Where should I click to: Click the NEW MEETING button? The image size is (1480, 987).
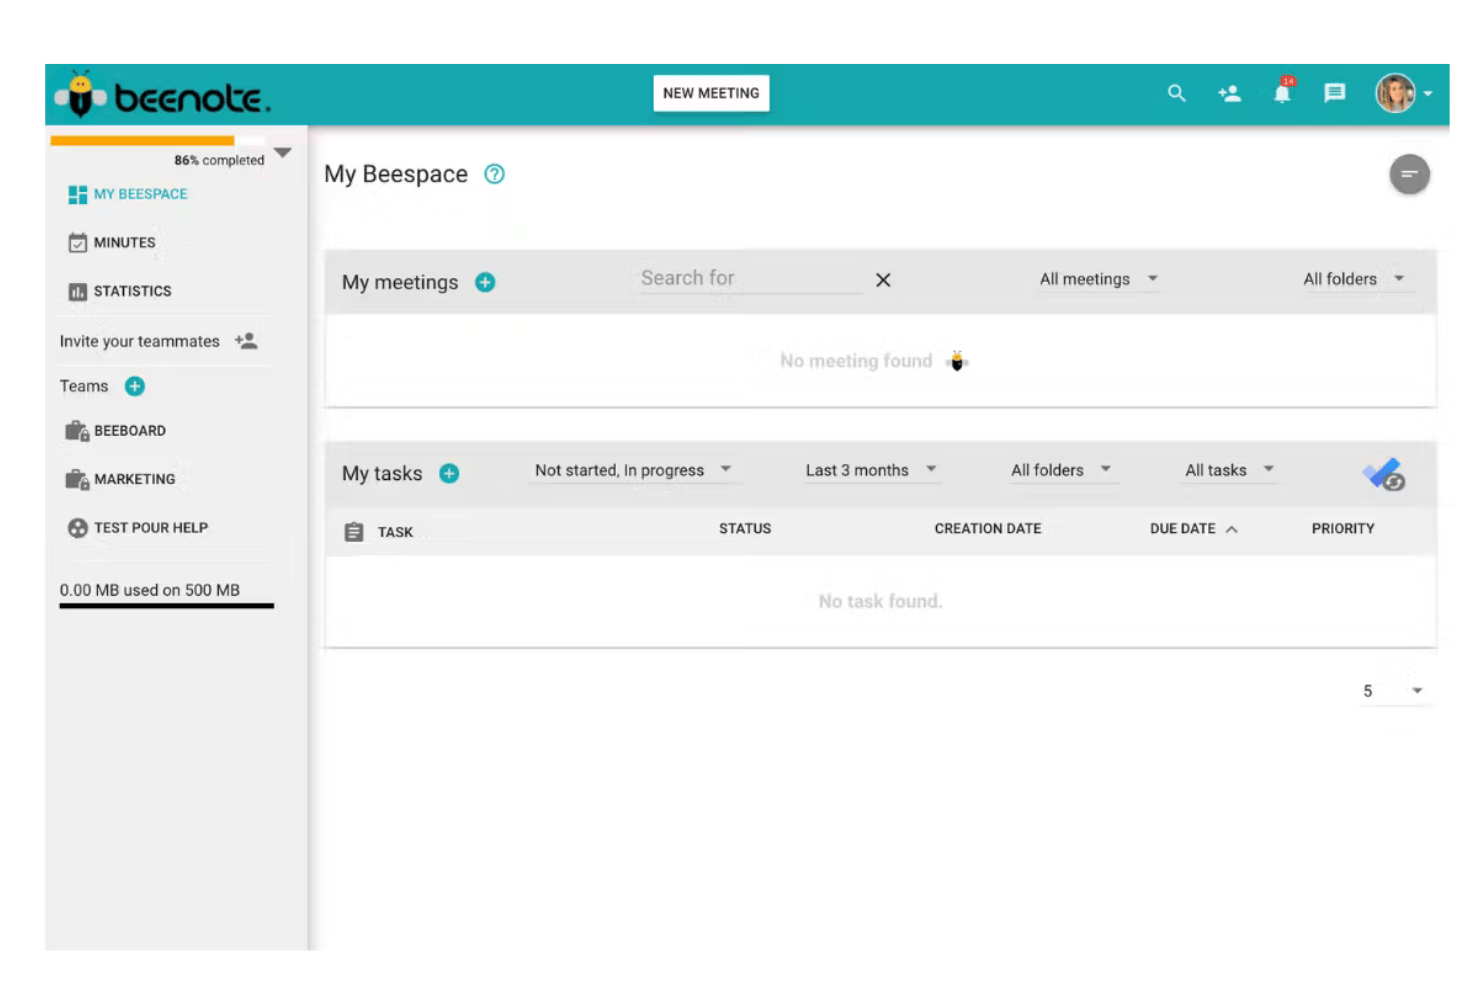pos(711,93)
